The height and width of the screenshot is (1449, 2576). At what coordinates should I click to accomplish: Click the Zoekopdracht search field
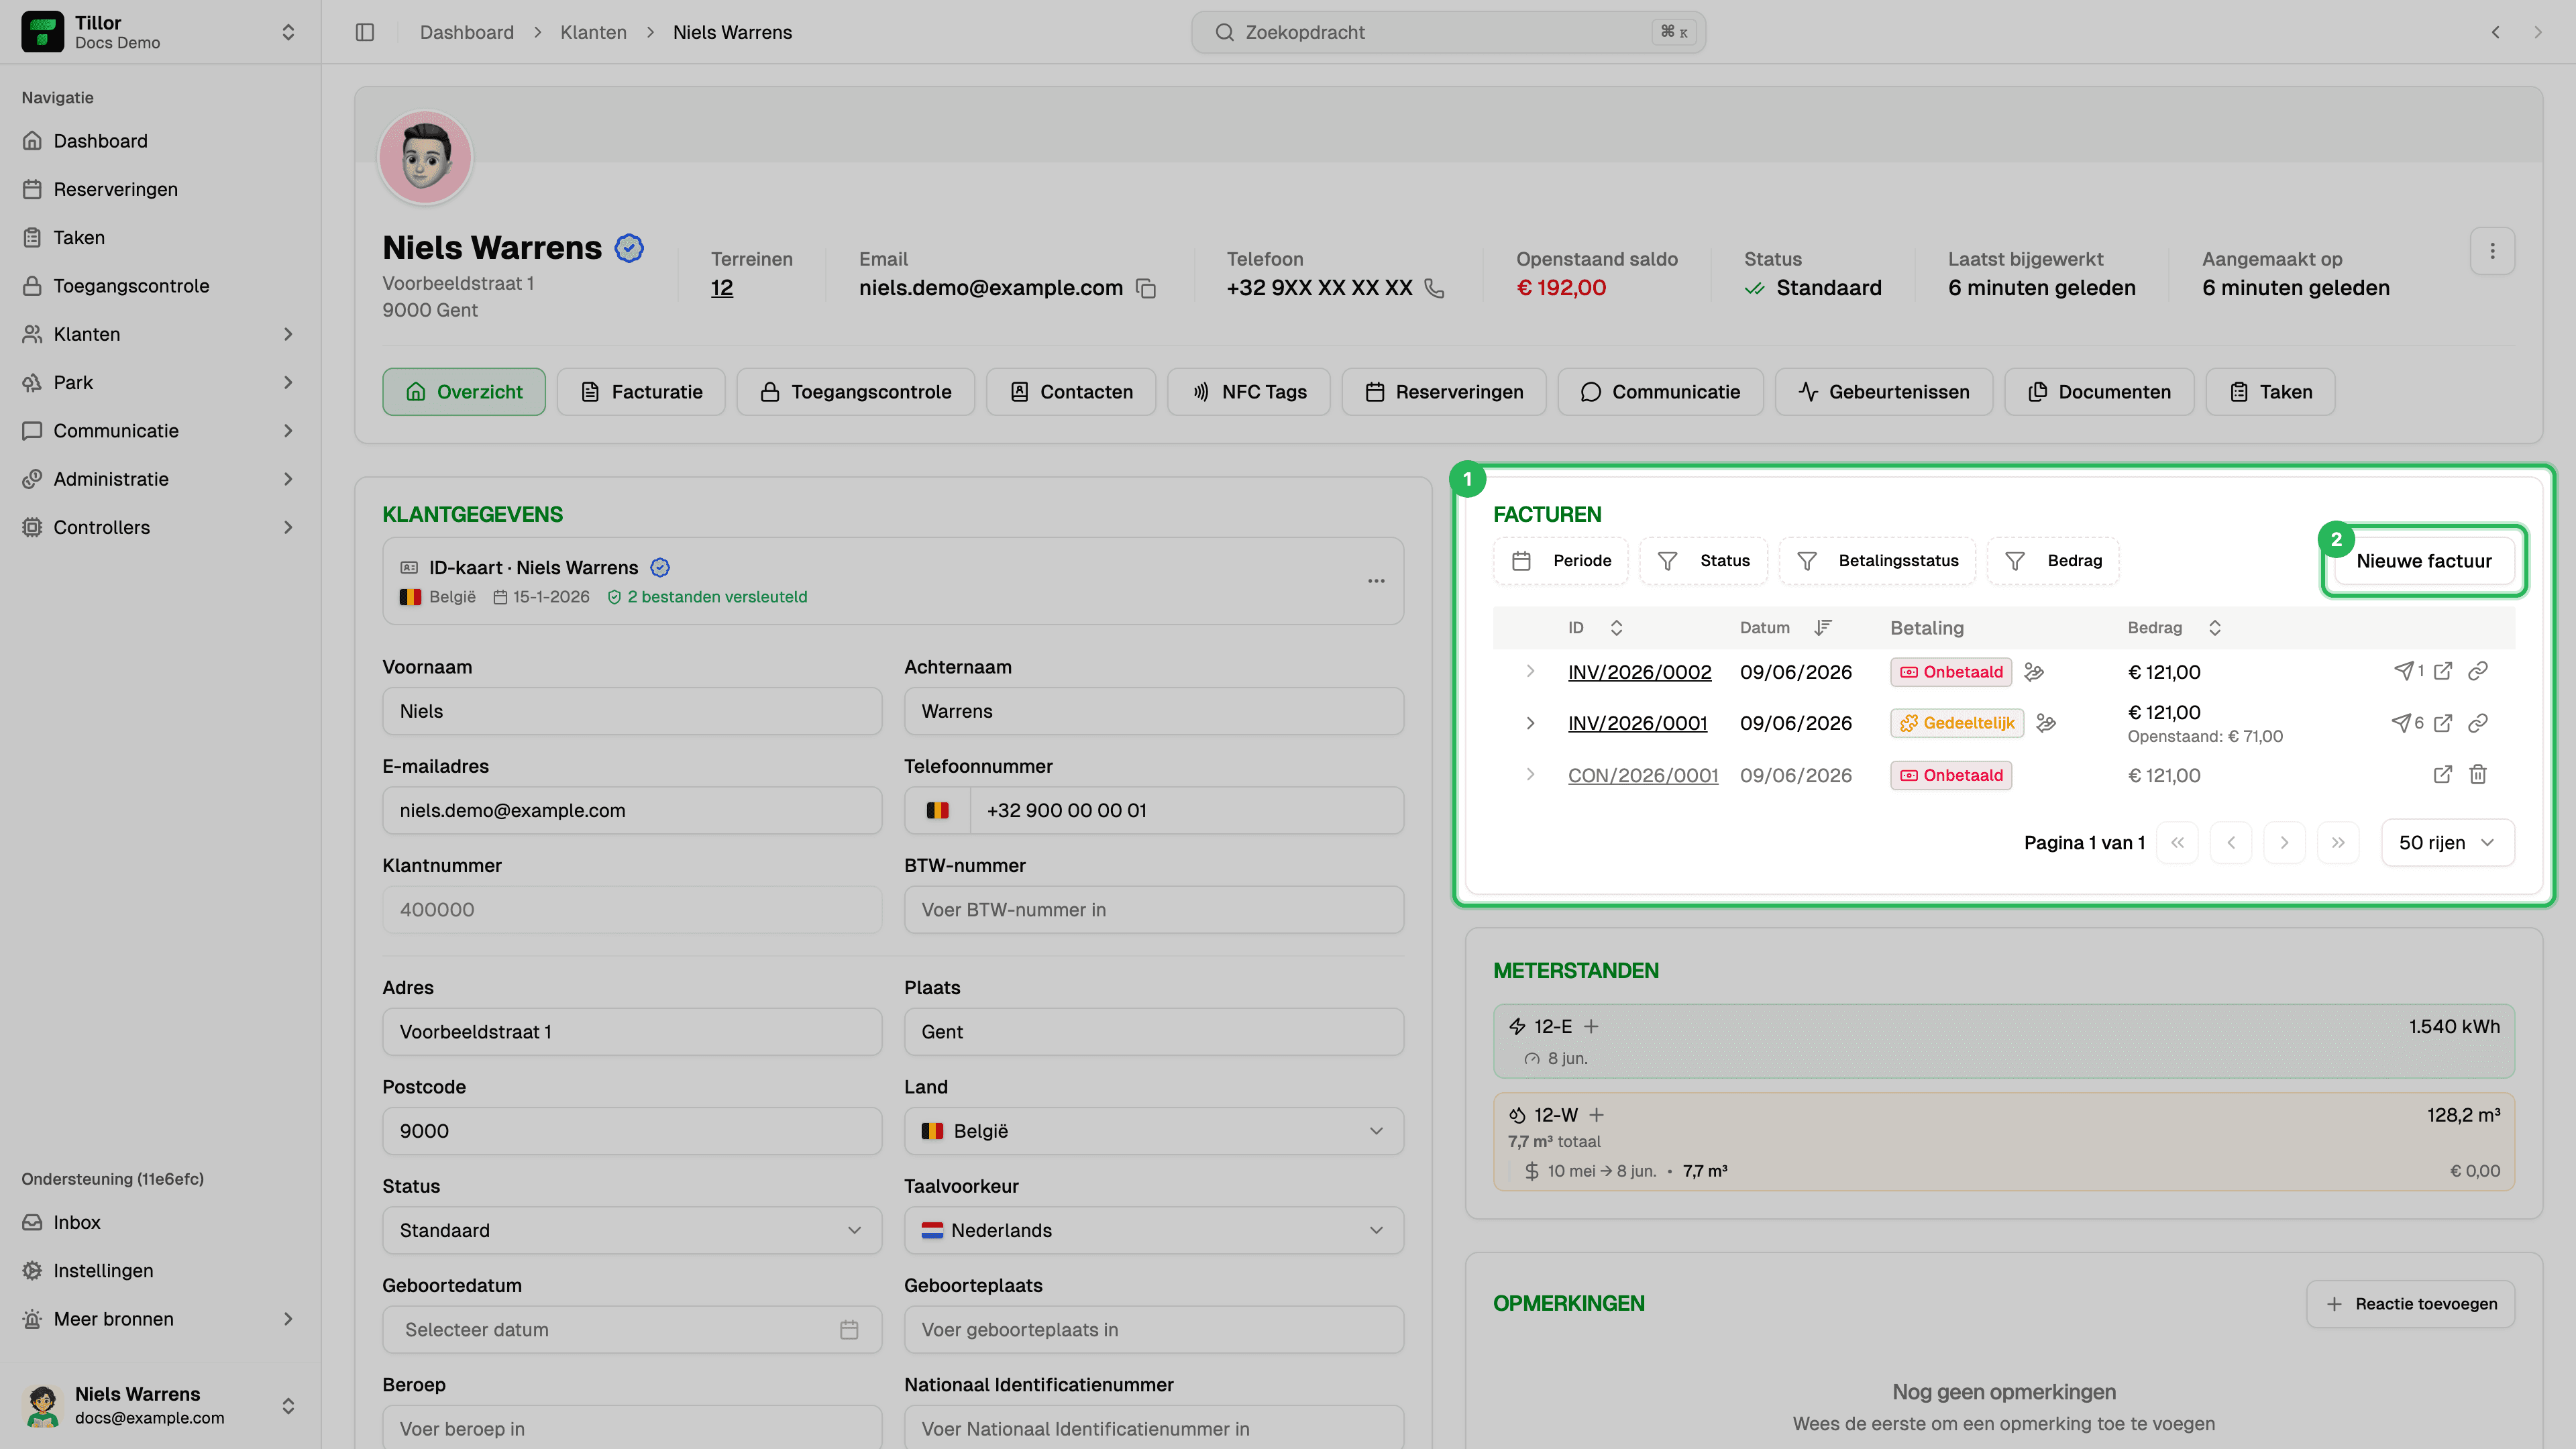[x=1448, y=32]
